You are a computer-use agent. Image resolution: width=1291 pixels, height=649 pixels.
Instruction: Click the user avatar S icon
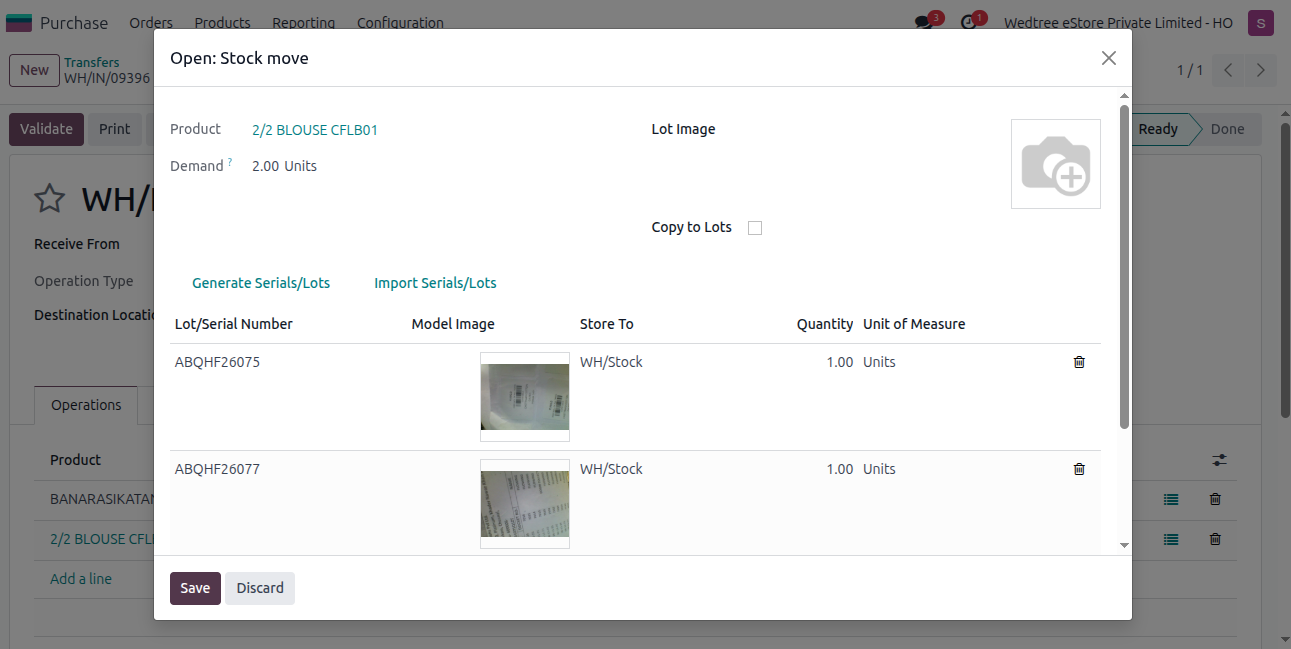1260,22
